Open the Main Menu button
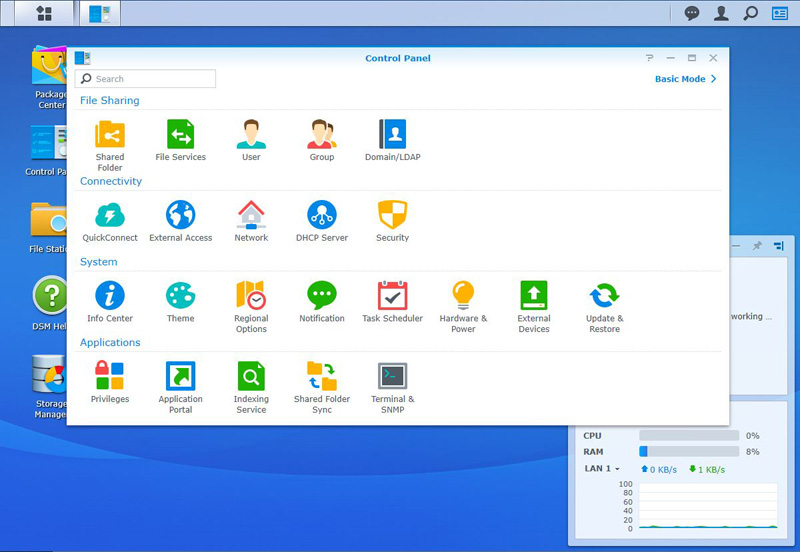 [44, 13]
